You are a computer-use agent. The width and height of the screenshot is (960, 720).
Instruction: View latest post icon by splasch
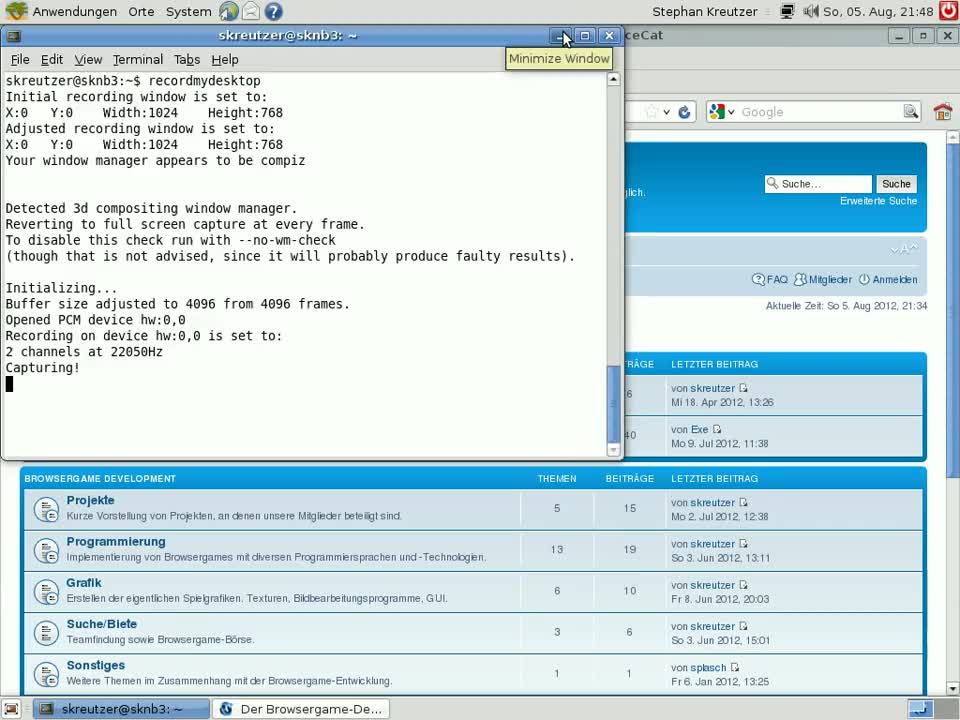click(735, 667)
